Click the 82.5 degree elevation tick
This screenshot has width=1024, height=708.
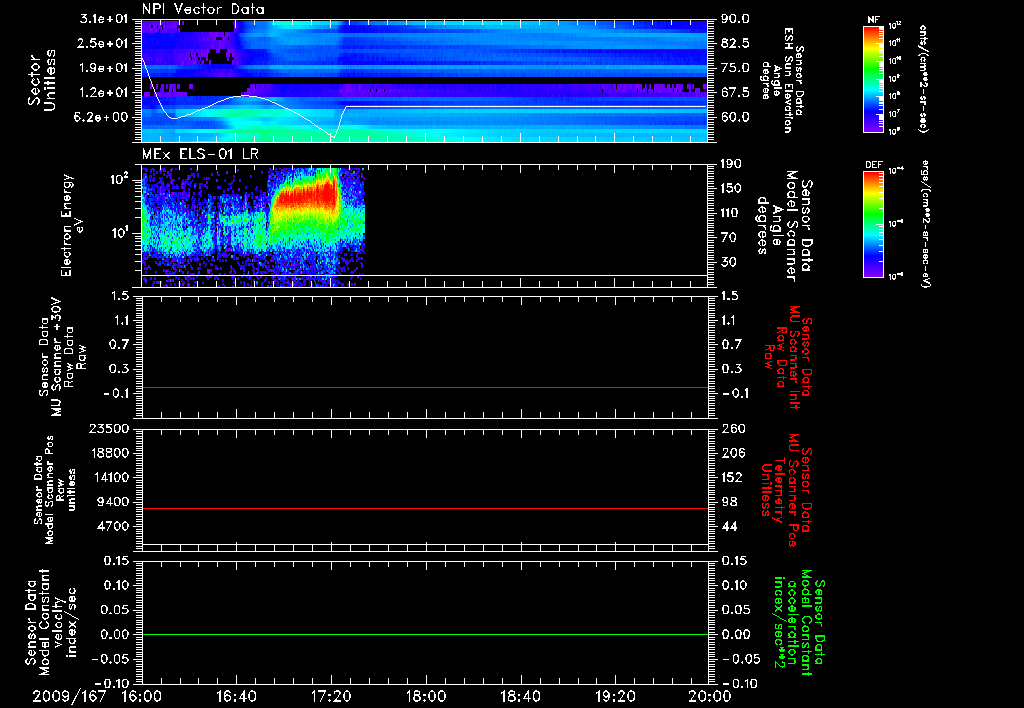coord(735,43)
